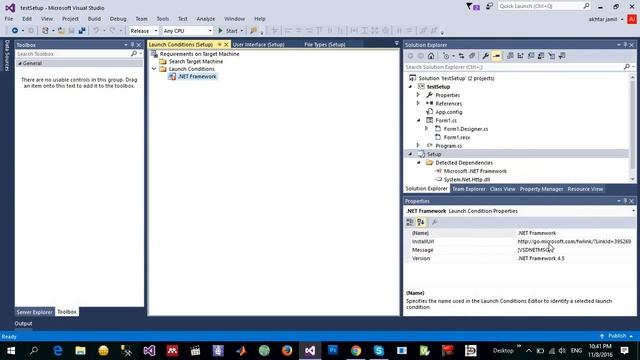
Task: Click the Navigate Backward toolbar icon
Action: click(15, 31)
